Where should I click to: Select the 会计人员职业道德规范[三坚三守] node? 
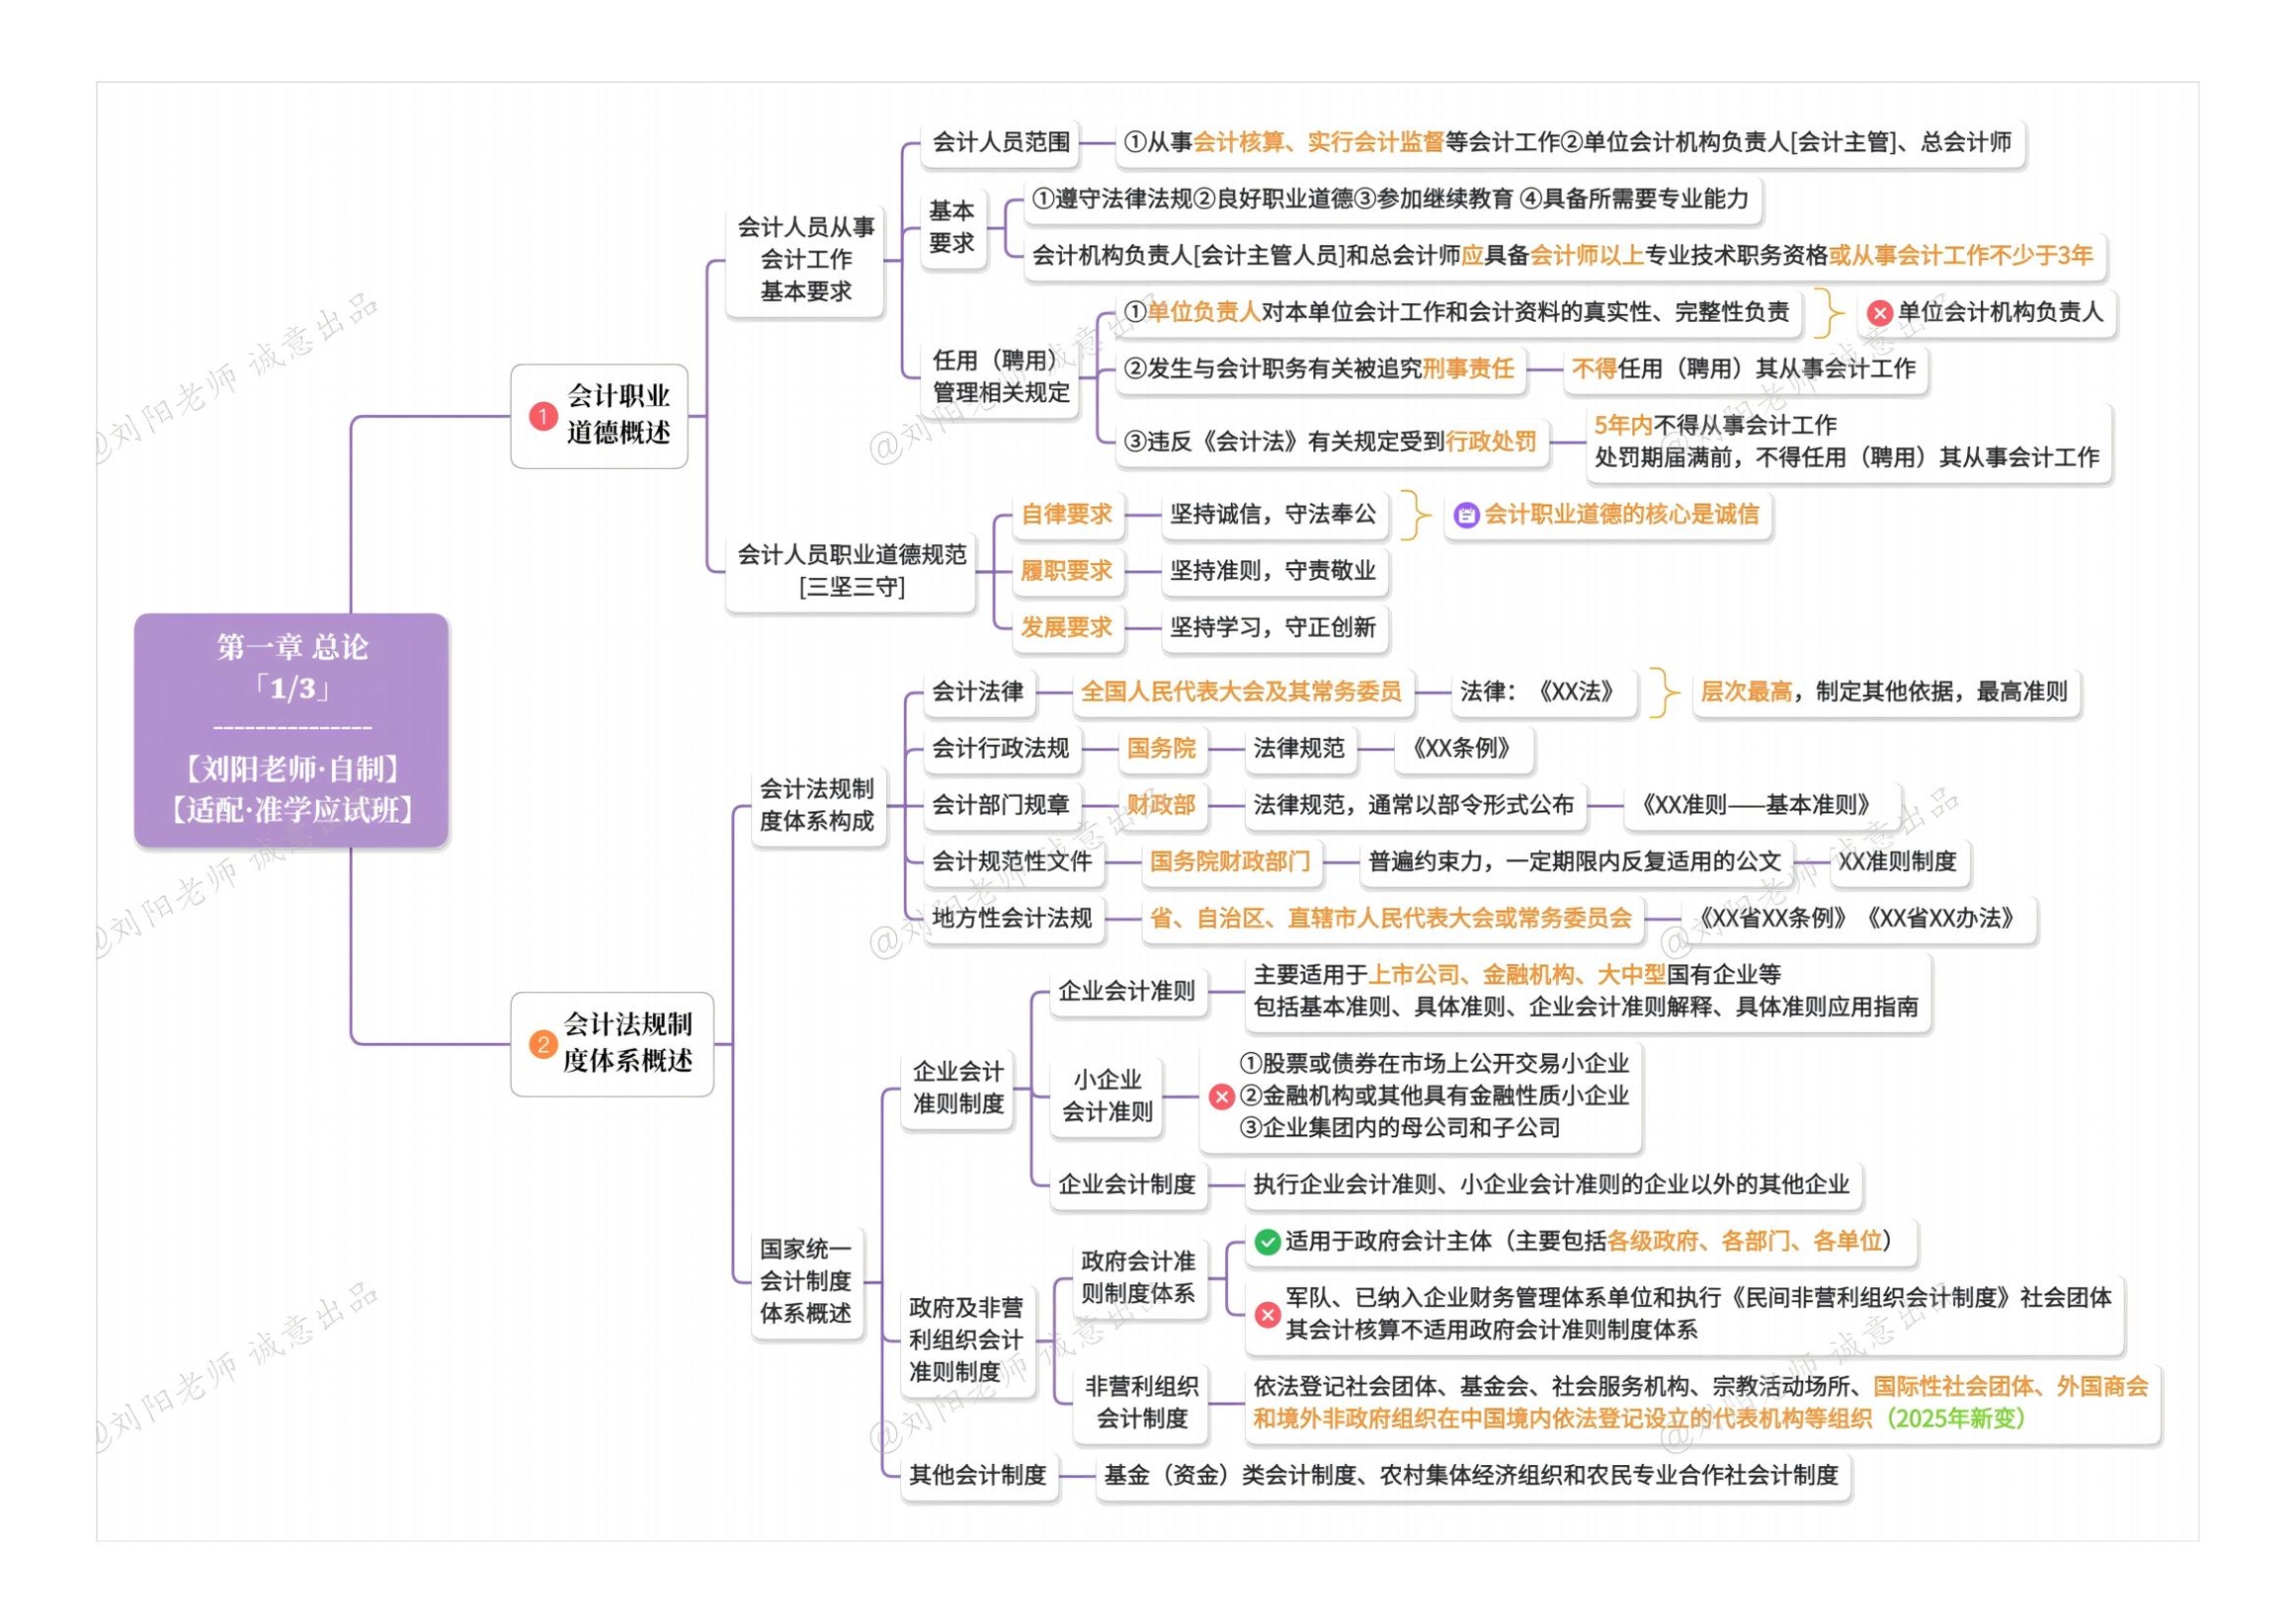tap(850, 570)
